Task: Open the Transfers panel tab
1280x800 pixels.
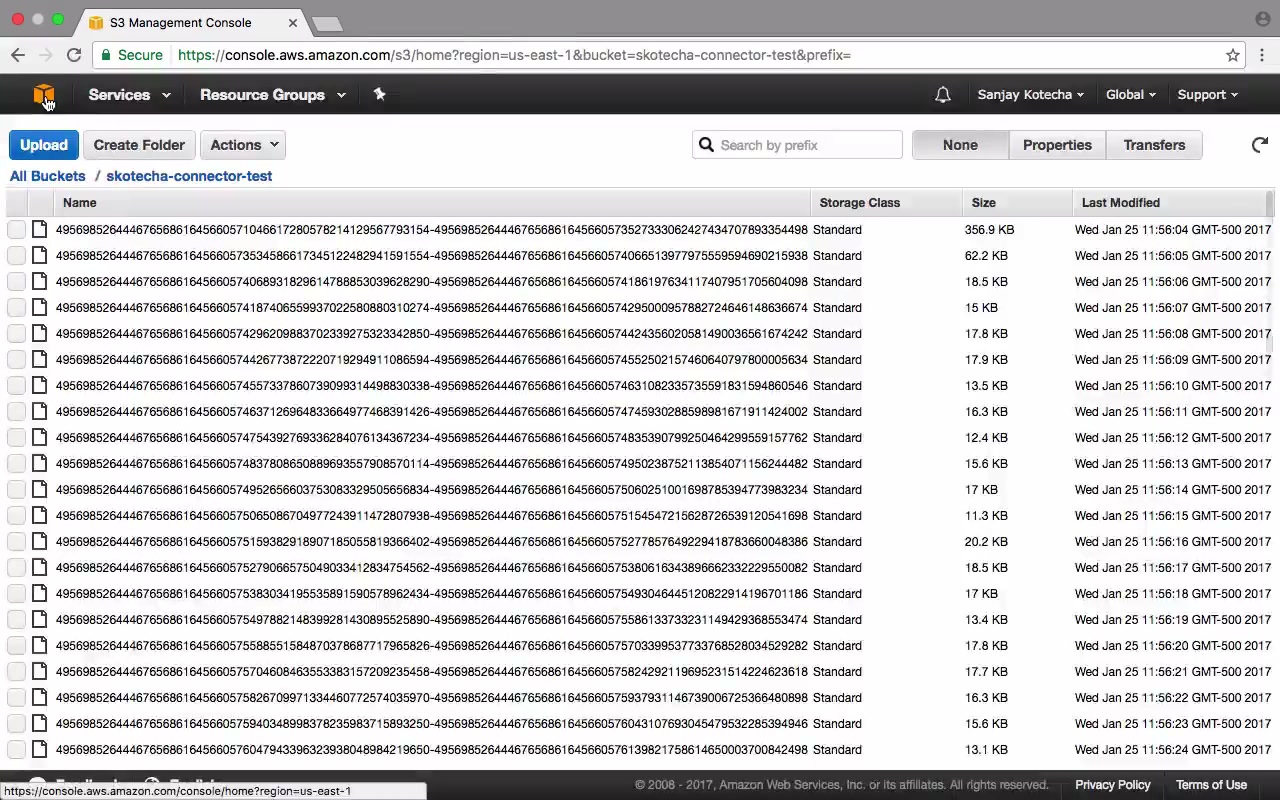Action: 1154,145
